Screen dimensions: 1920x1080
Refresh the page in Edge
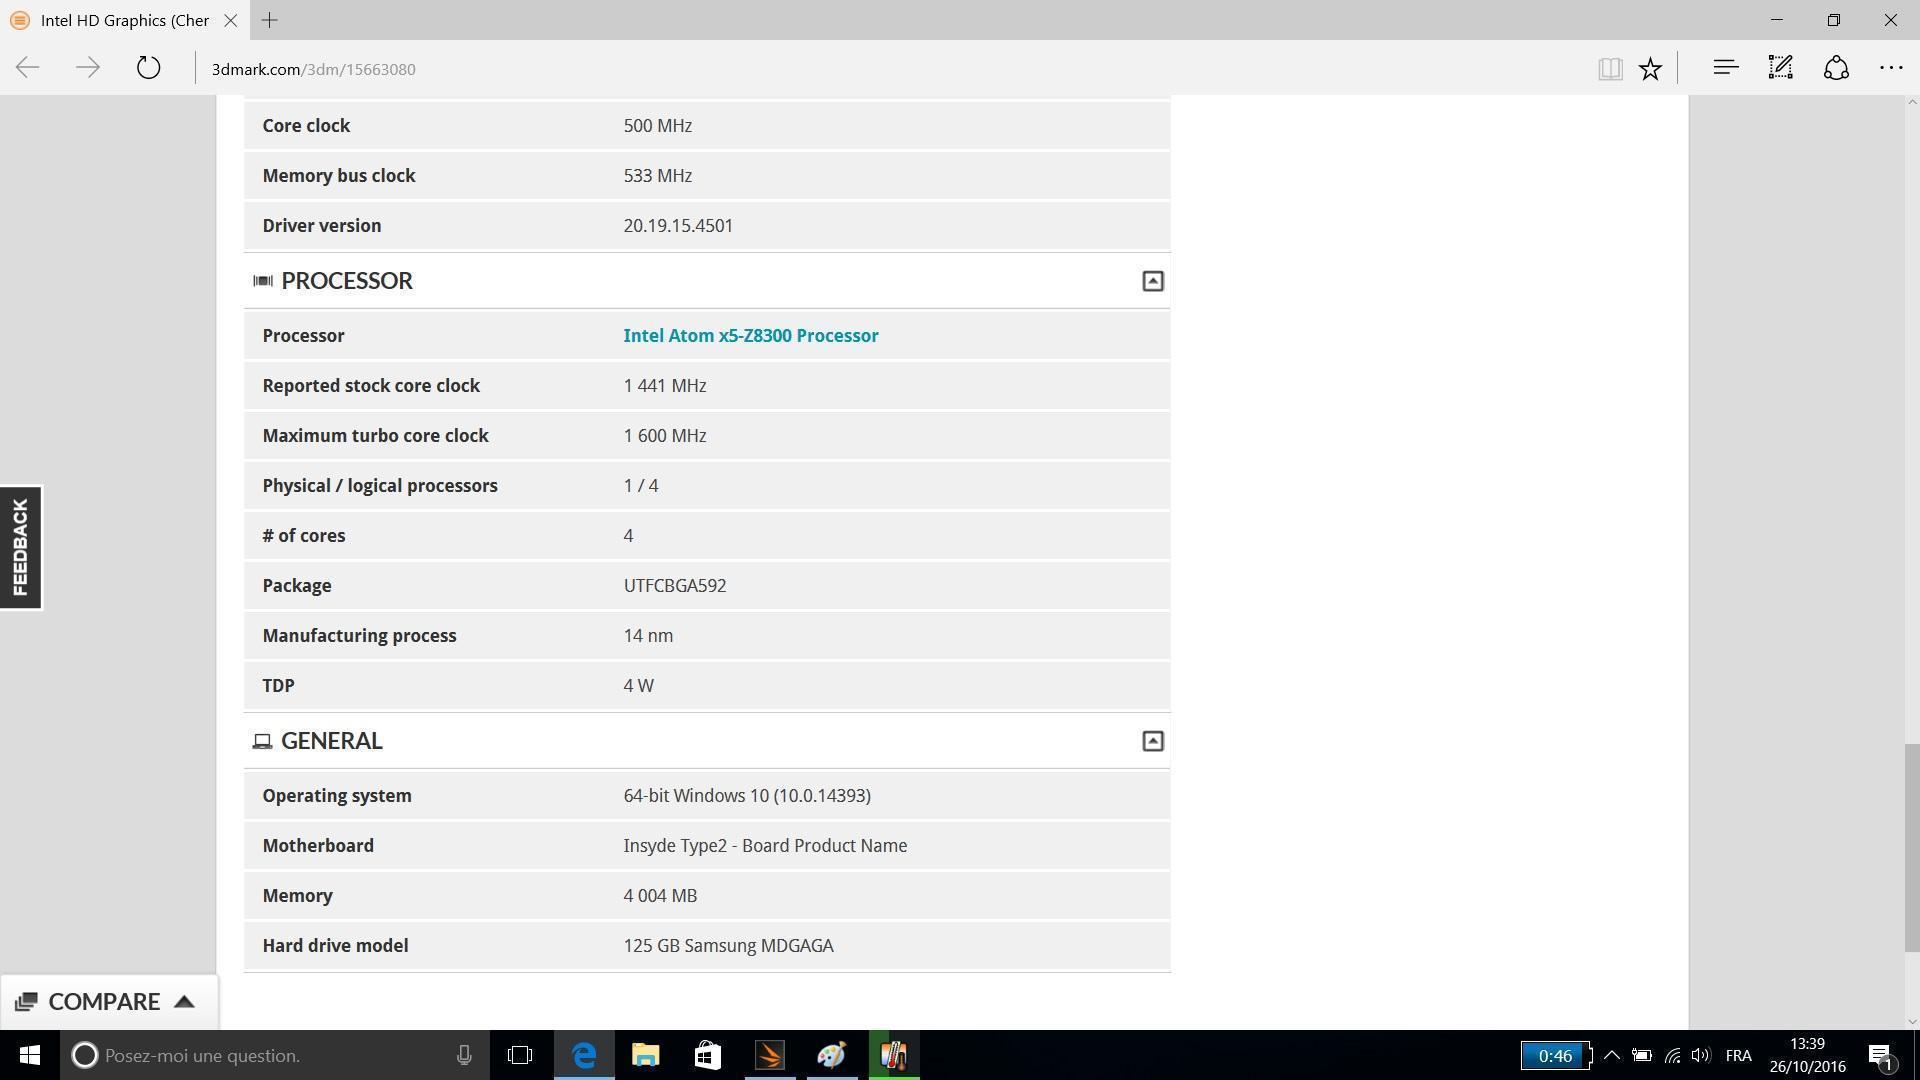[148, 68]
